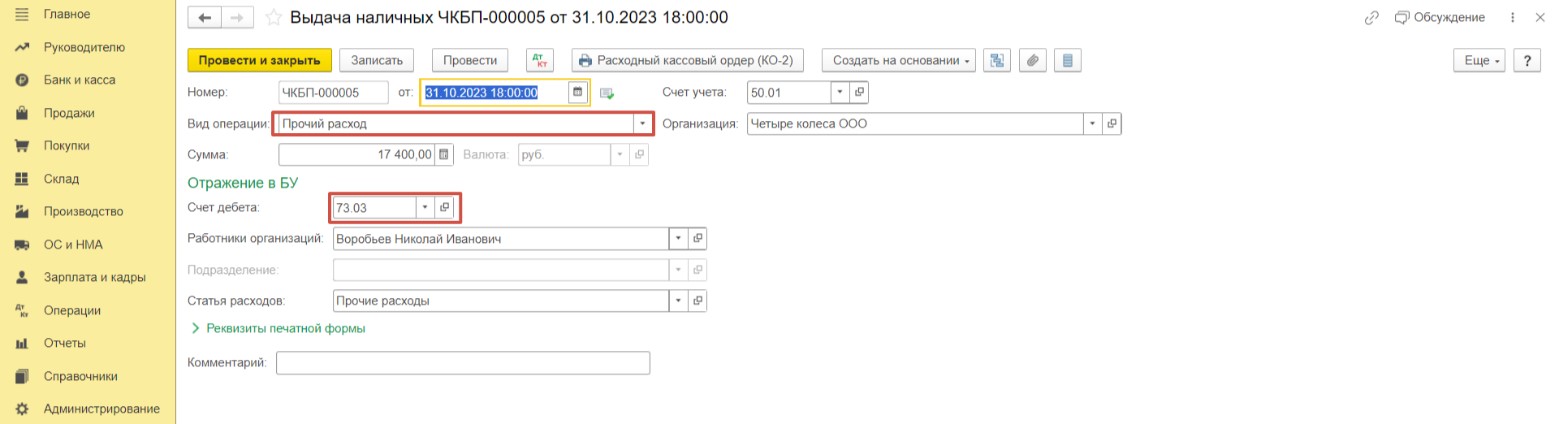Open the Организация card icon
Viewport: 1559px width, 424px height.
[1112, 124]
